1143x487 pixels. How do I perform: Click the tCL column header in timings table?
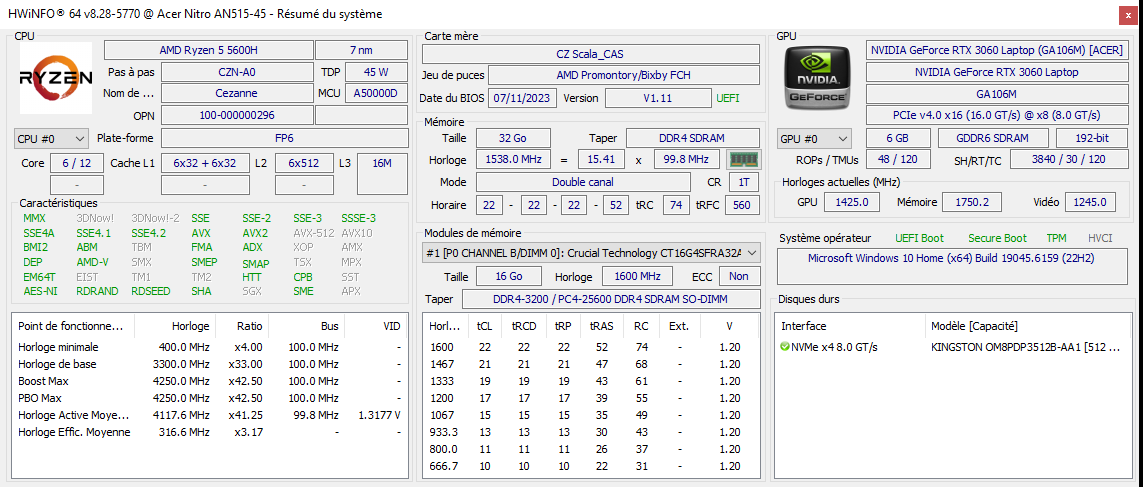tap(484, 326)
